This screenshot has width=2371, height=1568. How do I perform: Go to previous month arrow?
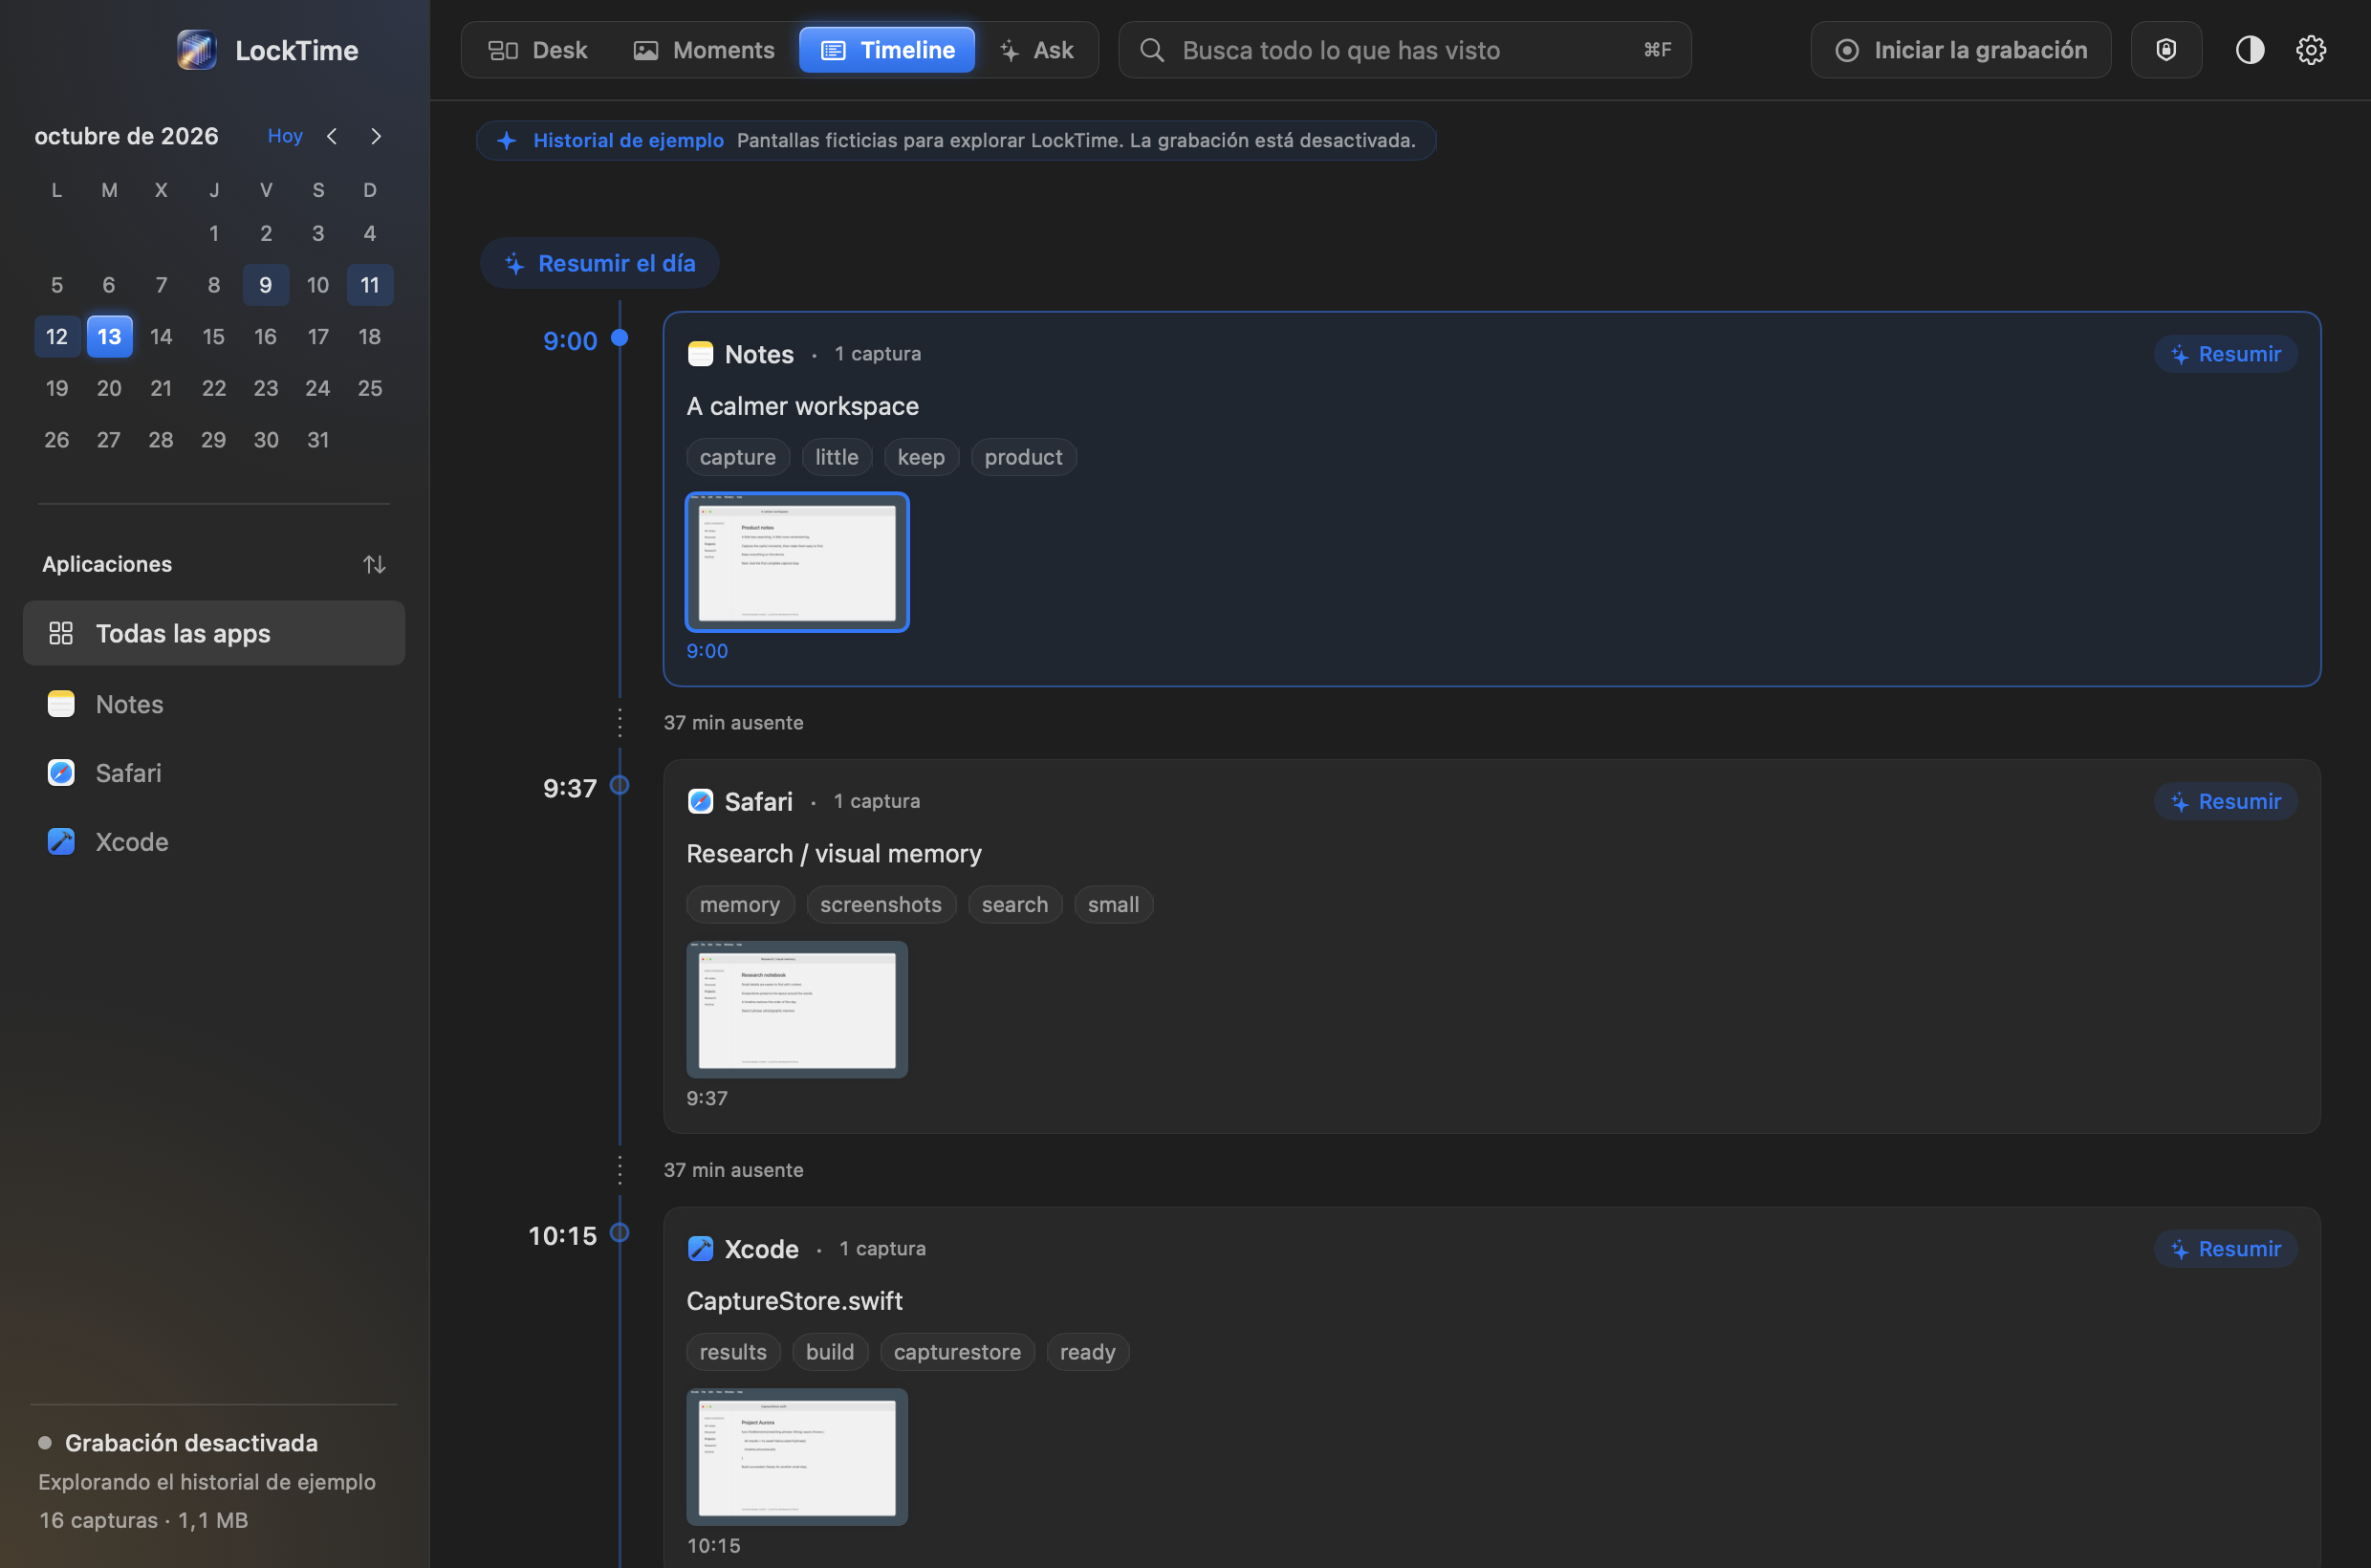tap(332, 136)
